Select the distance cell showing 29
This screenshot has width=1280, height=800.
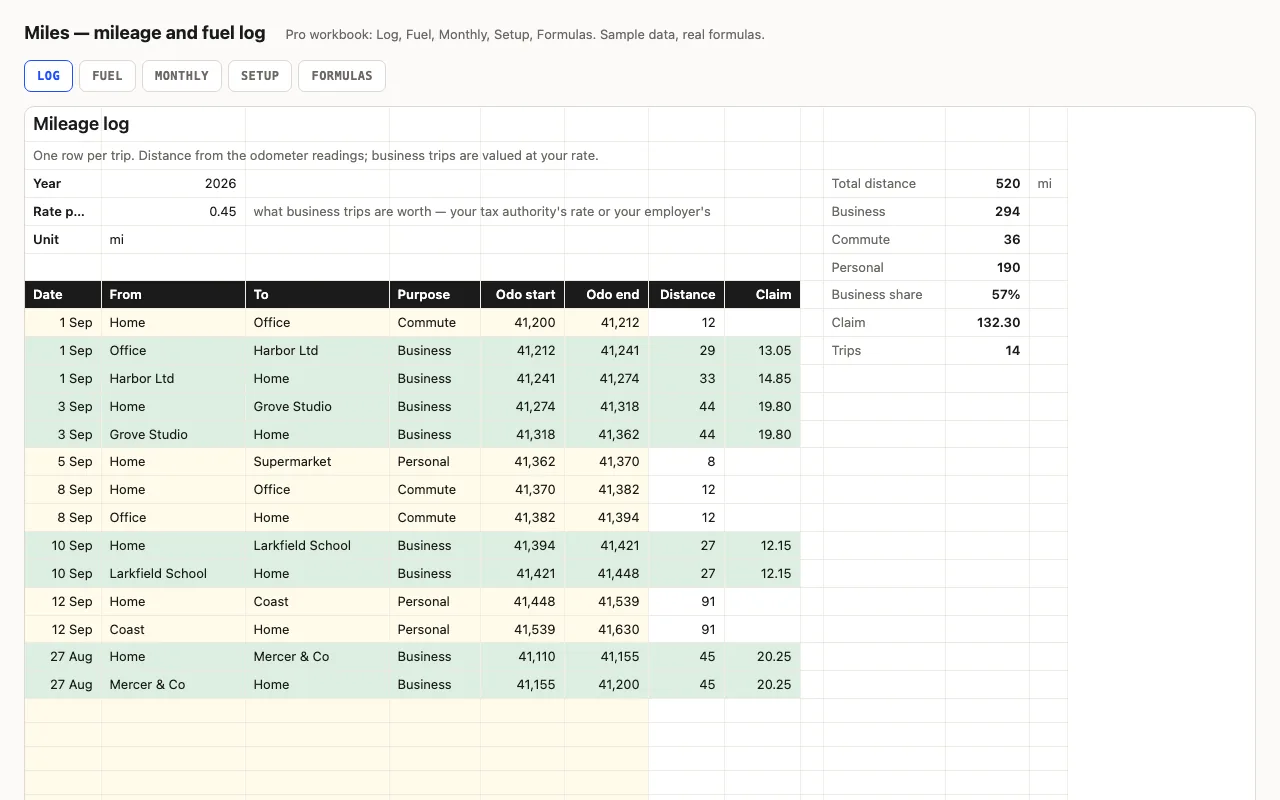pyautogui.click(x=687, y=351)
